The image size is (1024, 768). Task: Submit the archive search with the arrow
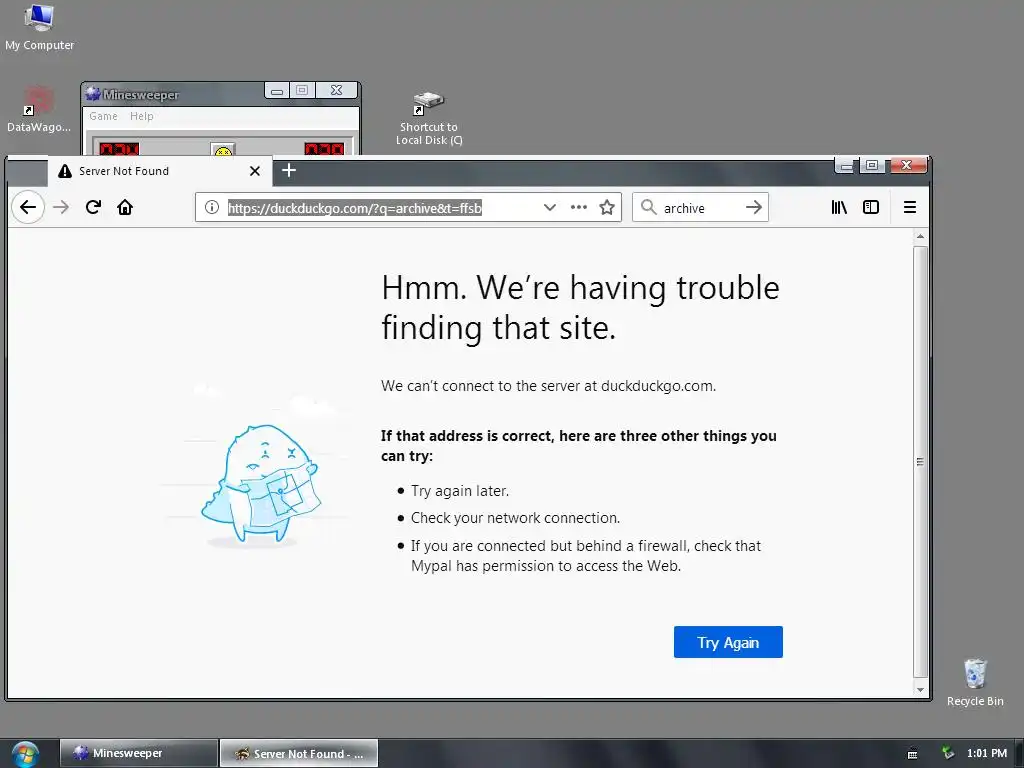coord(754,207)
